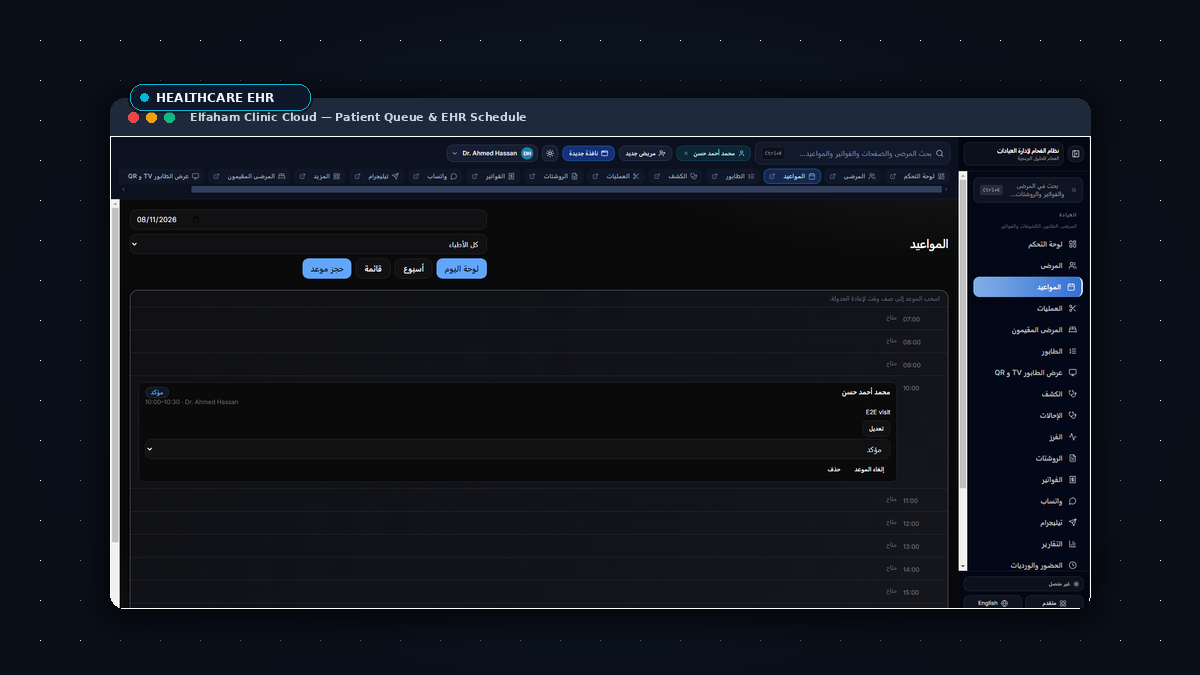Switch to the أسبوع week view
The width and height of the screenshot is (1200, 675).
[413, 268]
